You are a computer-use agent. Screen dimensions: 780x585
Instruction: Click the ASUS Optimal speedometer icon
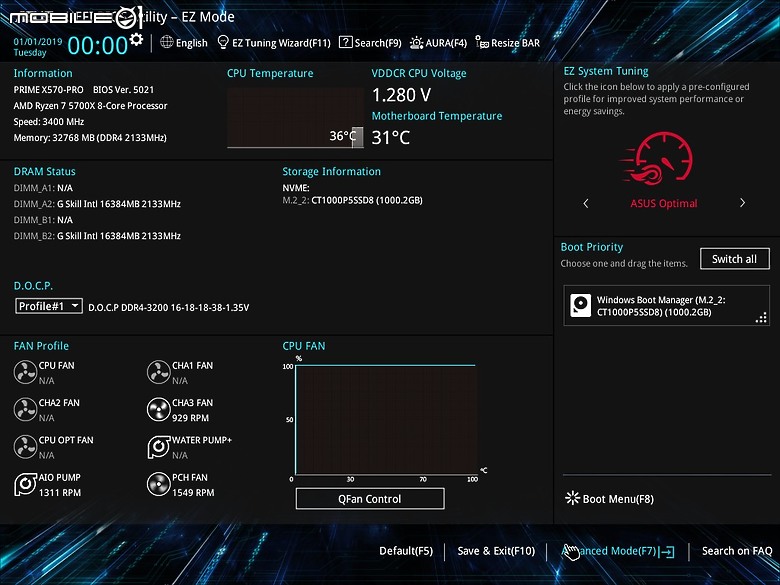click(x=658, y=159)
